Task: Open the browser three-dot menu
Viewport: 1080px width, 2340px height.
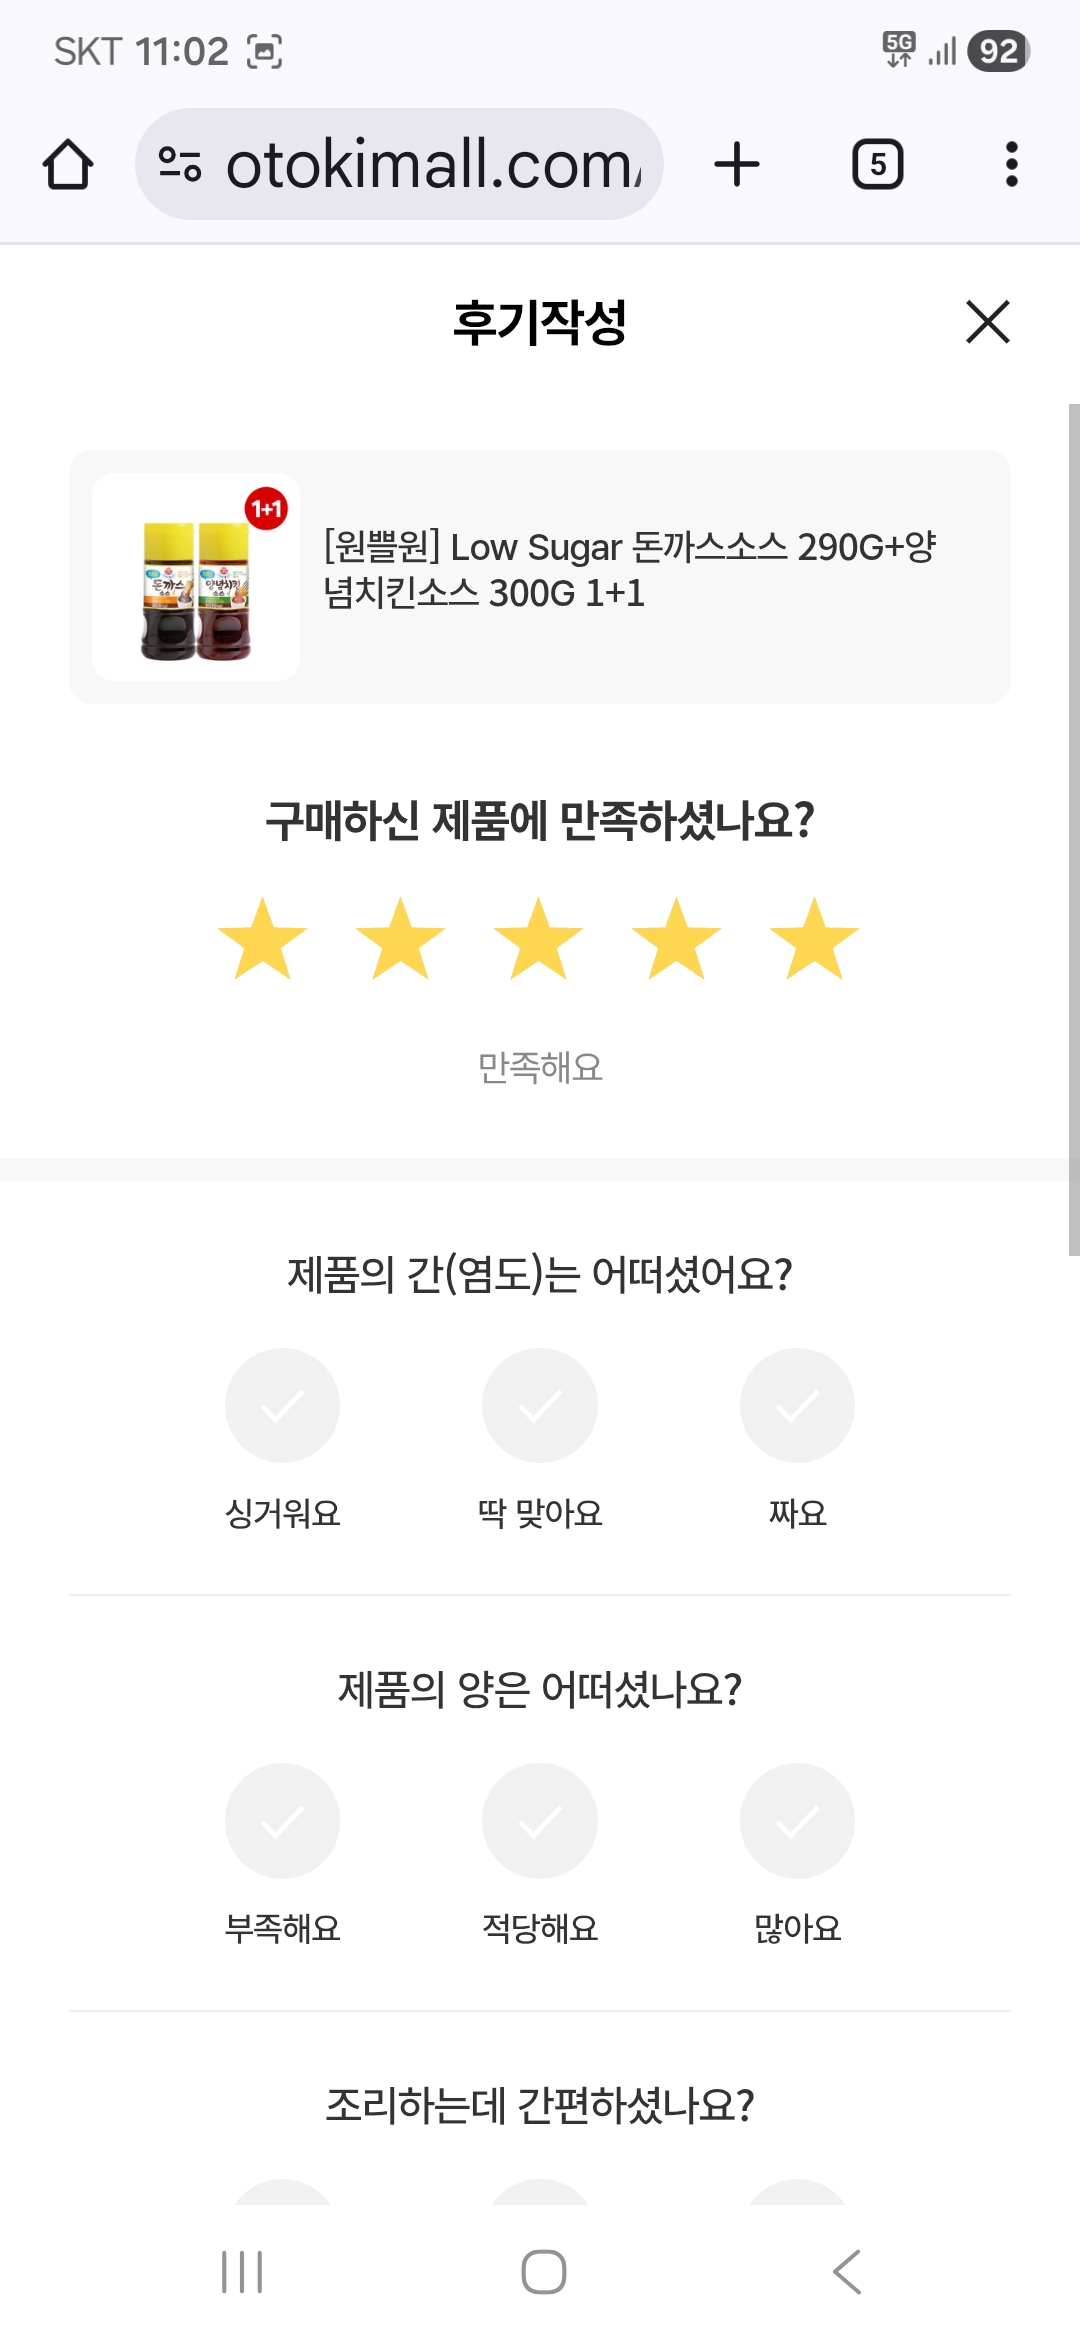Action: click(1011, 165)
